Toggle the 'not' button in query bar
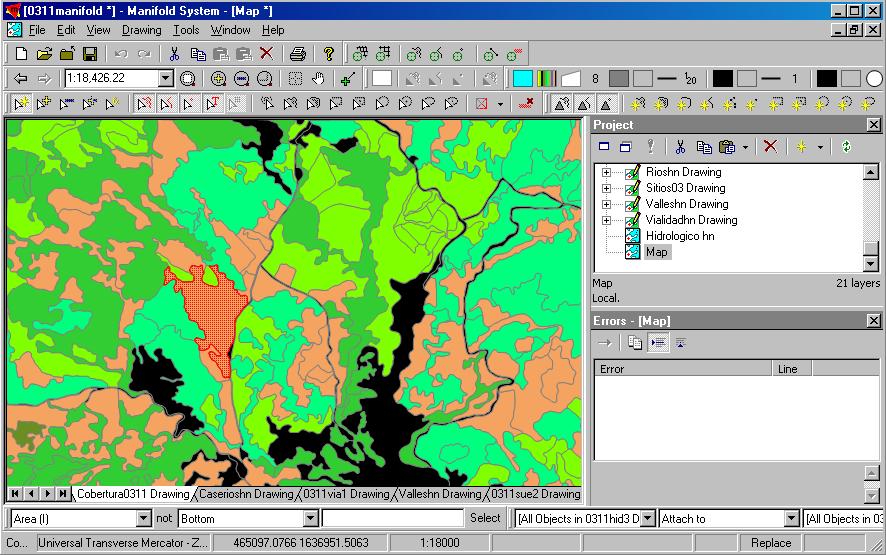This screenshot has height=555, width=886. tap(165, 518)
